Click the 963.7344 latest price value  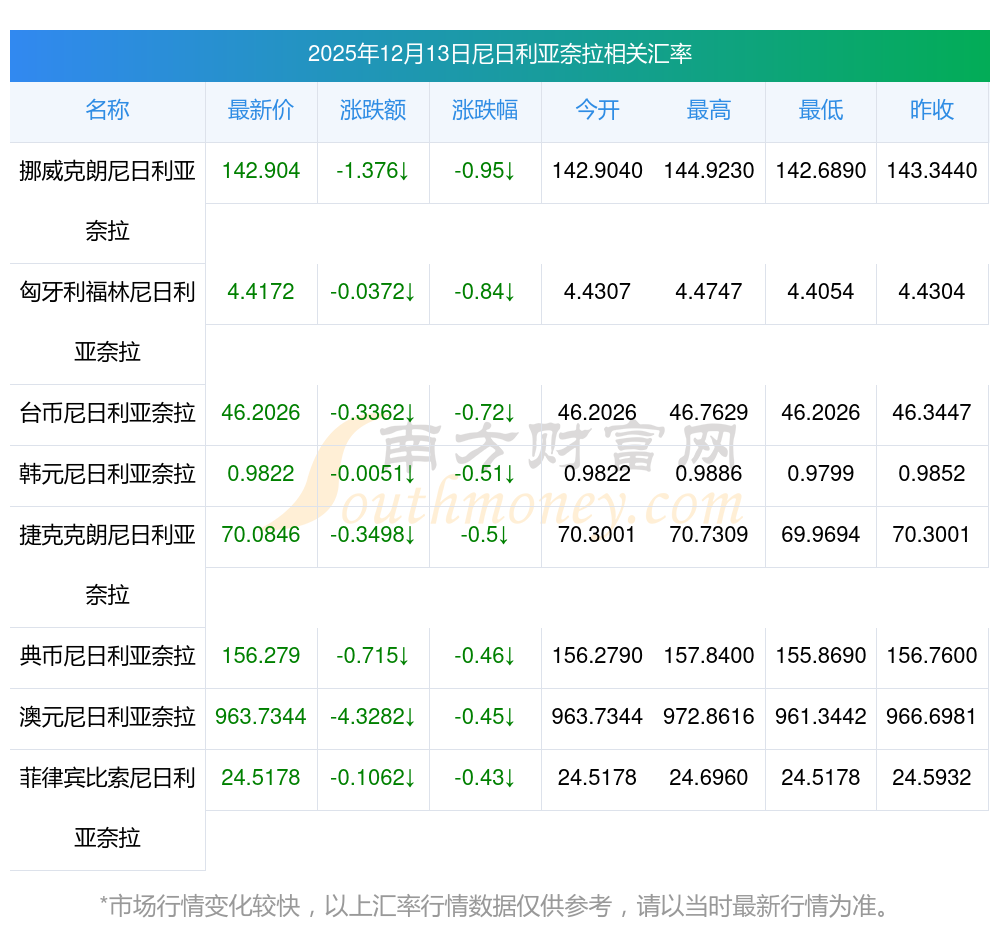(x=261, y=717)
